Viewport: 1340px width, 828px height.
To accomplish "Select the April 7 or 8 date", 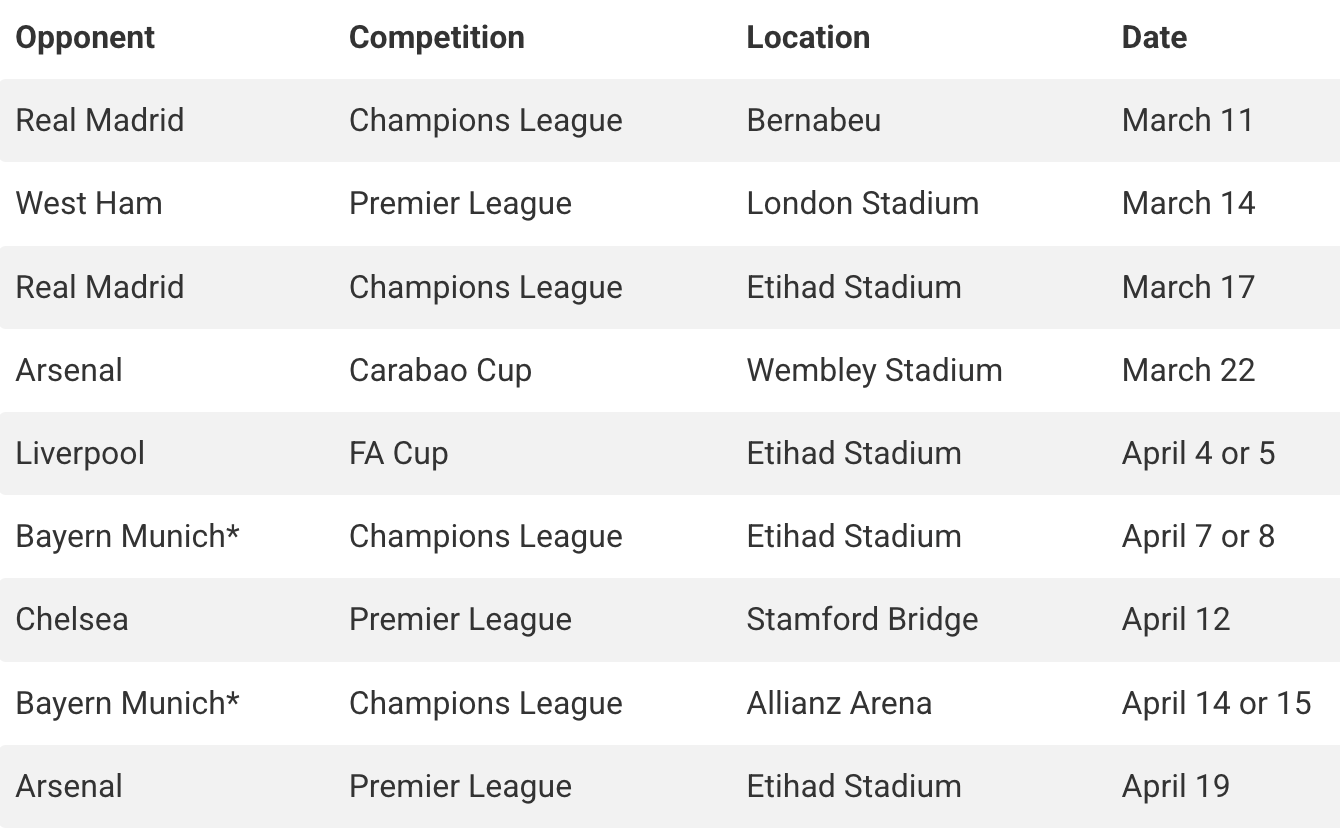I will 1198,537.
